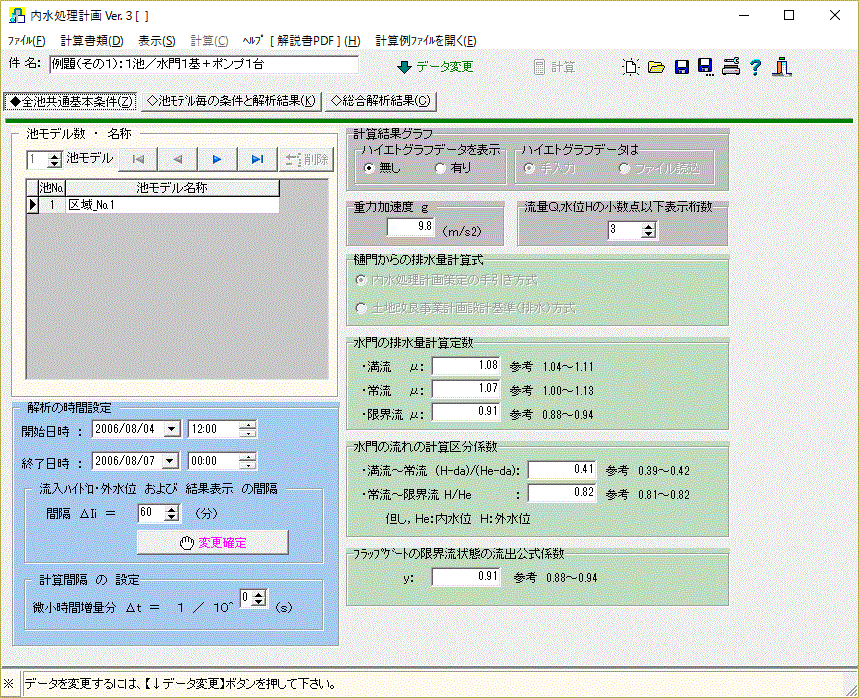Select the ハイエトグラフデータを表示 無し radio button
This screenshot has width=859, height=698.
[371, 169]
